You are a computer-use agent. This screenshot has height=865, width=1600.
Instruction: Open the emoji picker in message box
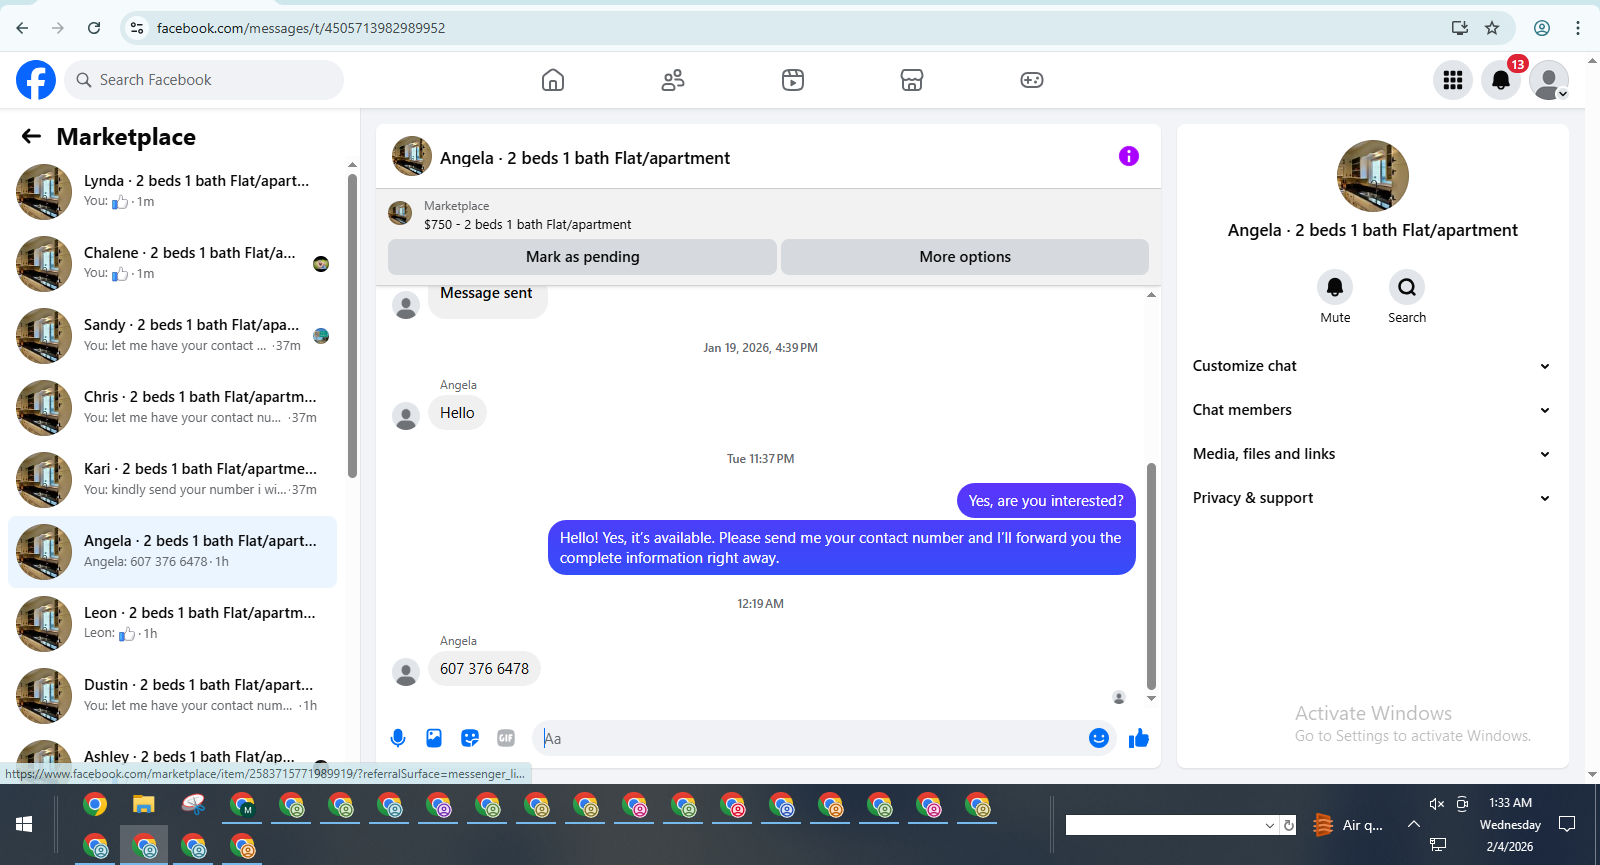pos(1099,738)
